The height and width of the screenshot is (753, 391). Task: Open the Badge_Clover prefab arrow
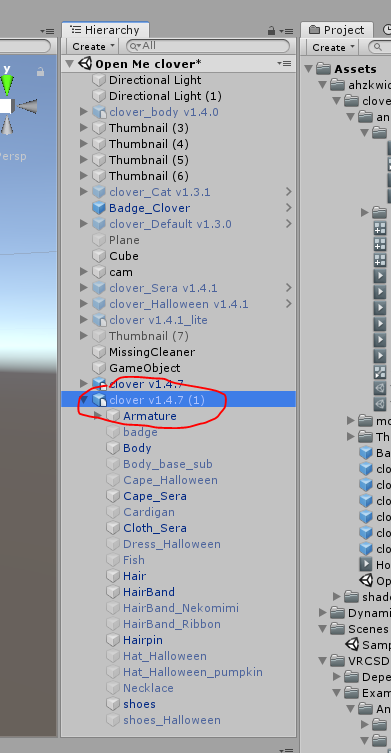(288, 208)
